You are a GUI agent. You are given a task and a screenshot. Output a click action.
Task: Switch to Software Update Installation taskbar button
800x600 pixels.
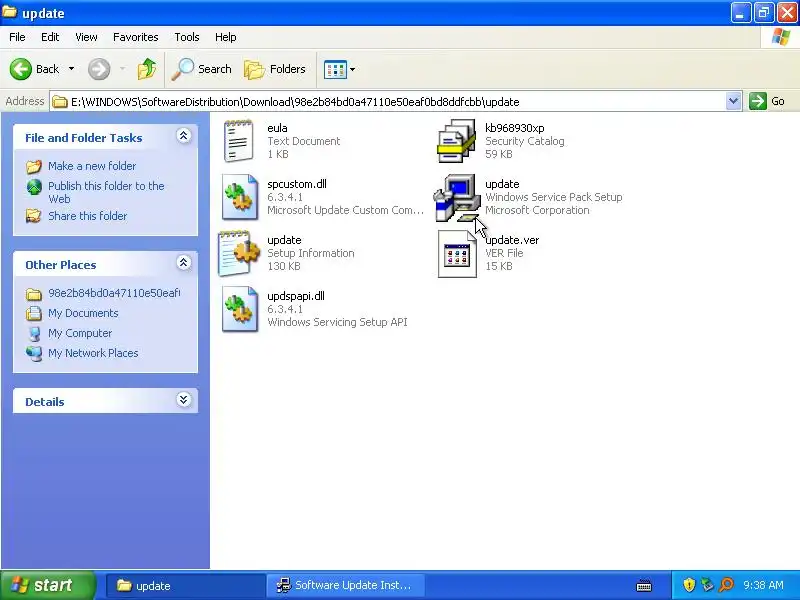pyautogui.click(x=345, y=585)
